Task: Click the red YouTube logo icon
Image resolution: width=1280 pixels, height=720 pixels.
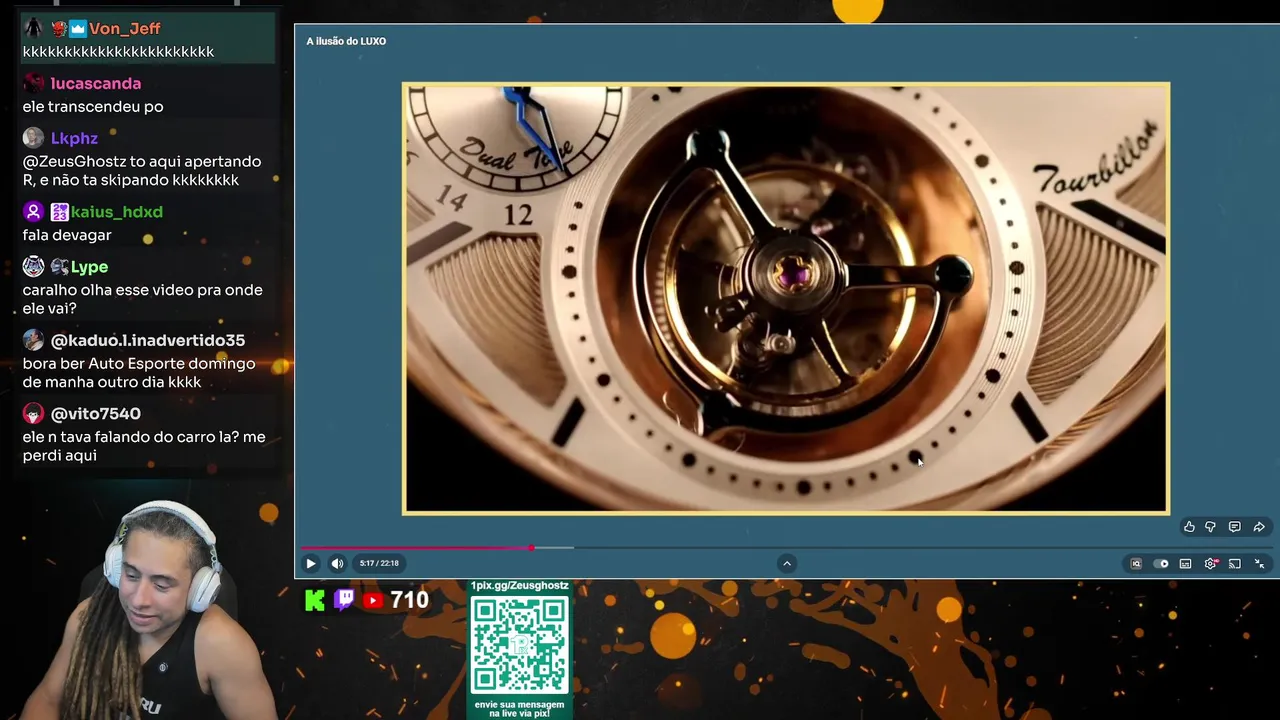Action: coord(373,600)
